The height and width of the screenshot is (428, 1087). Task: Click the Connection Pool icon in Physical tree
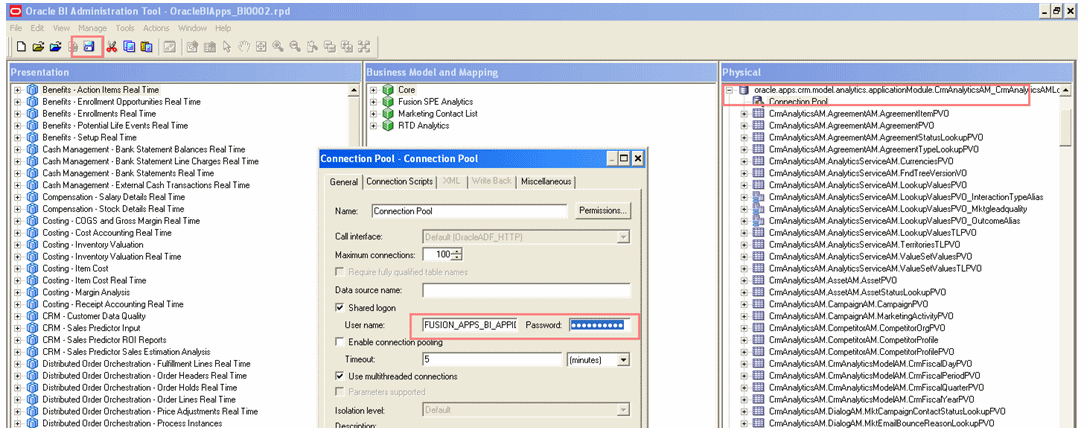pos(758,102)
